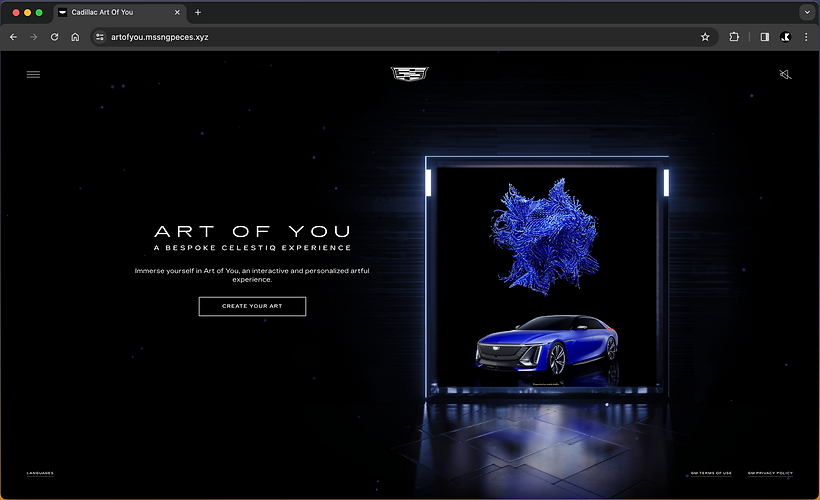Open the Languages link
This screenshot has height=500, width=820.
tap(40, 473)
